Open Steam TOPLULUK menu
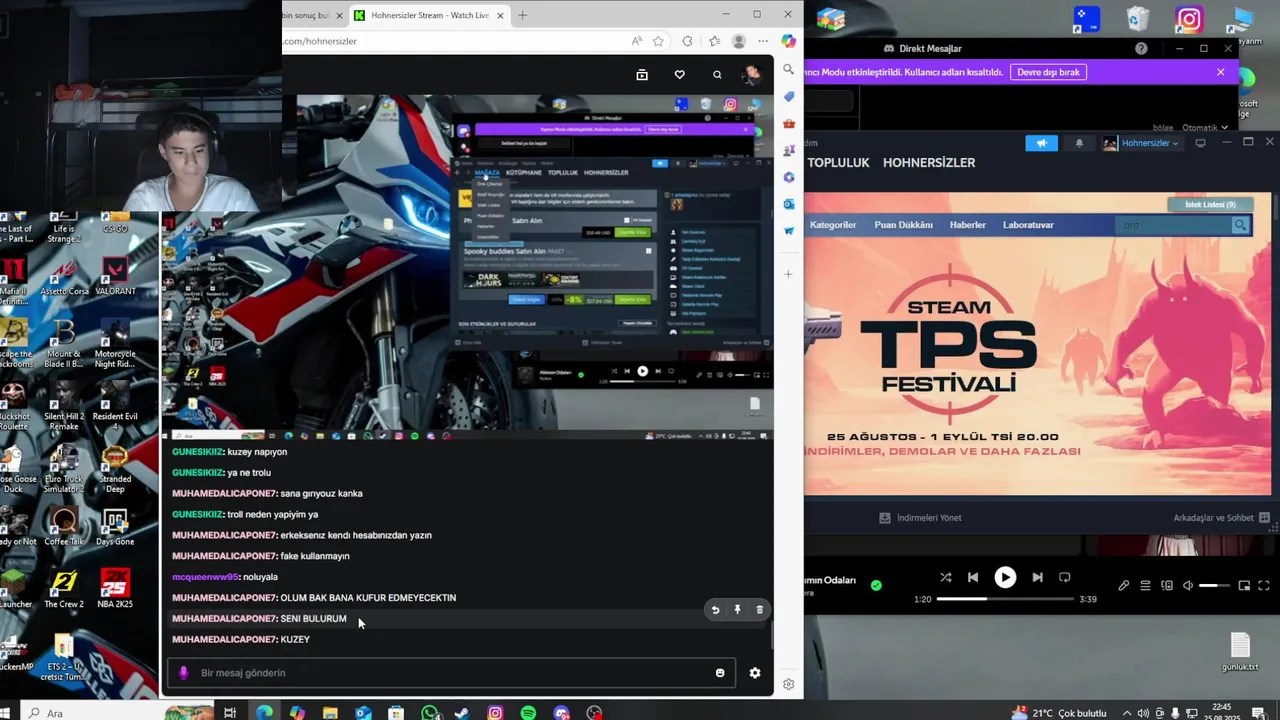Viewport: 1280px width, 720px height. 838,162
